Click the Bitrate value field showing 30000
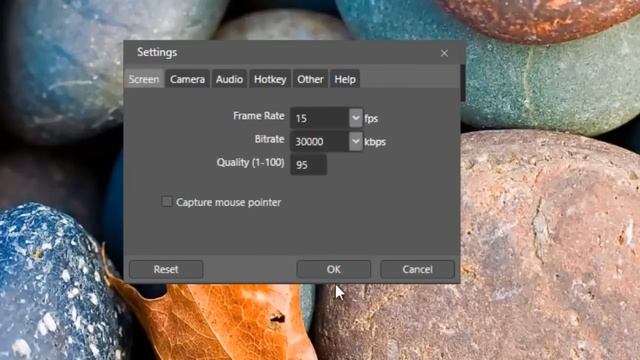 coord(320,141)
